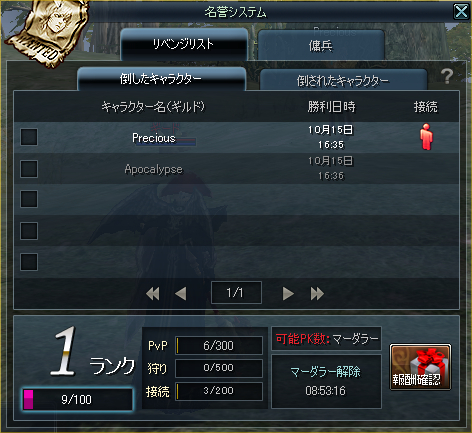The height and width of the screenshot is (433, 472).
Task: Select the 倒したキャラクター tab
Action: click(161, 79)
